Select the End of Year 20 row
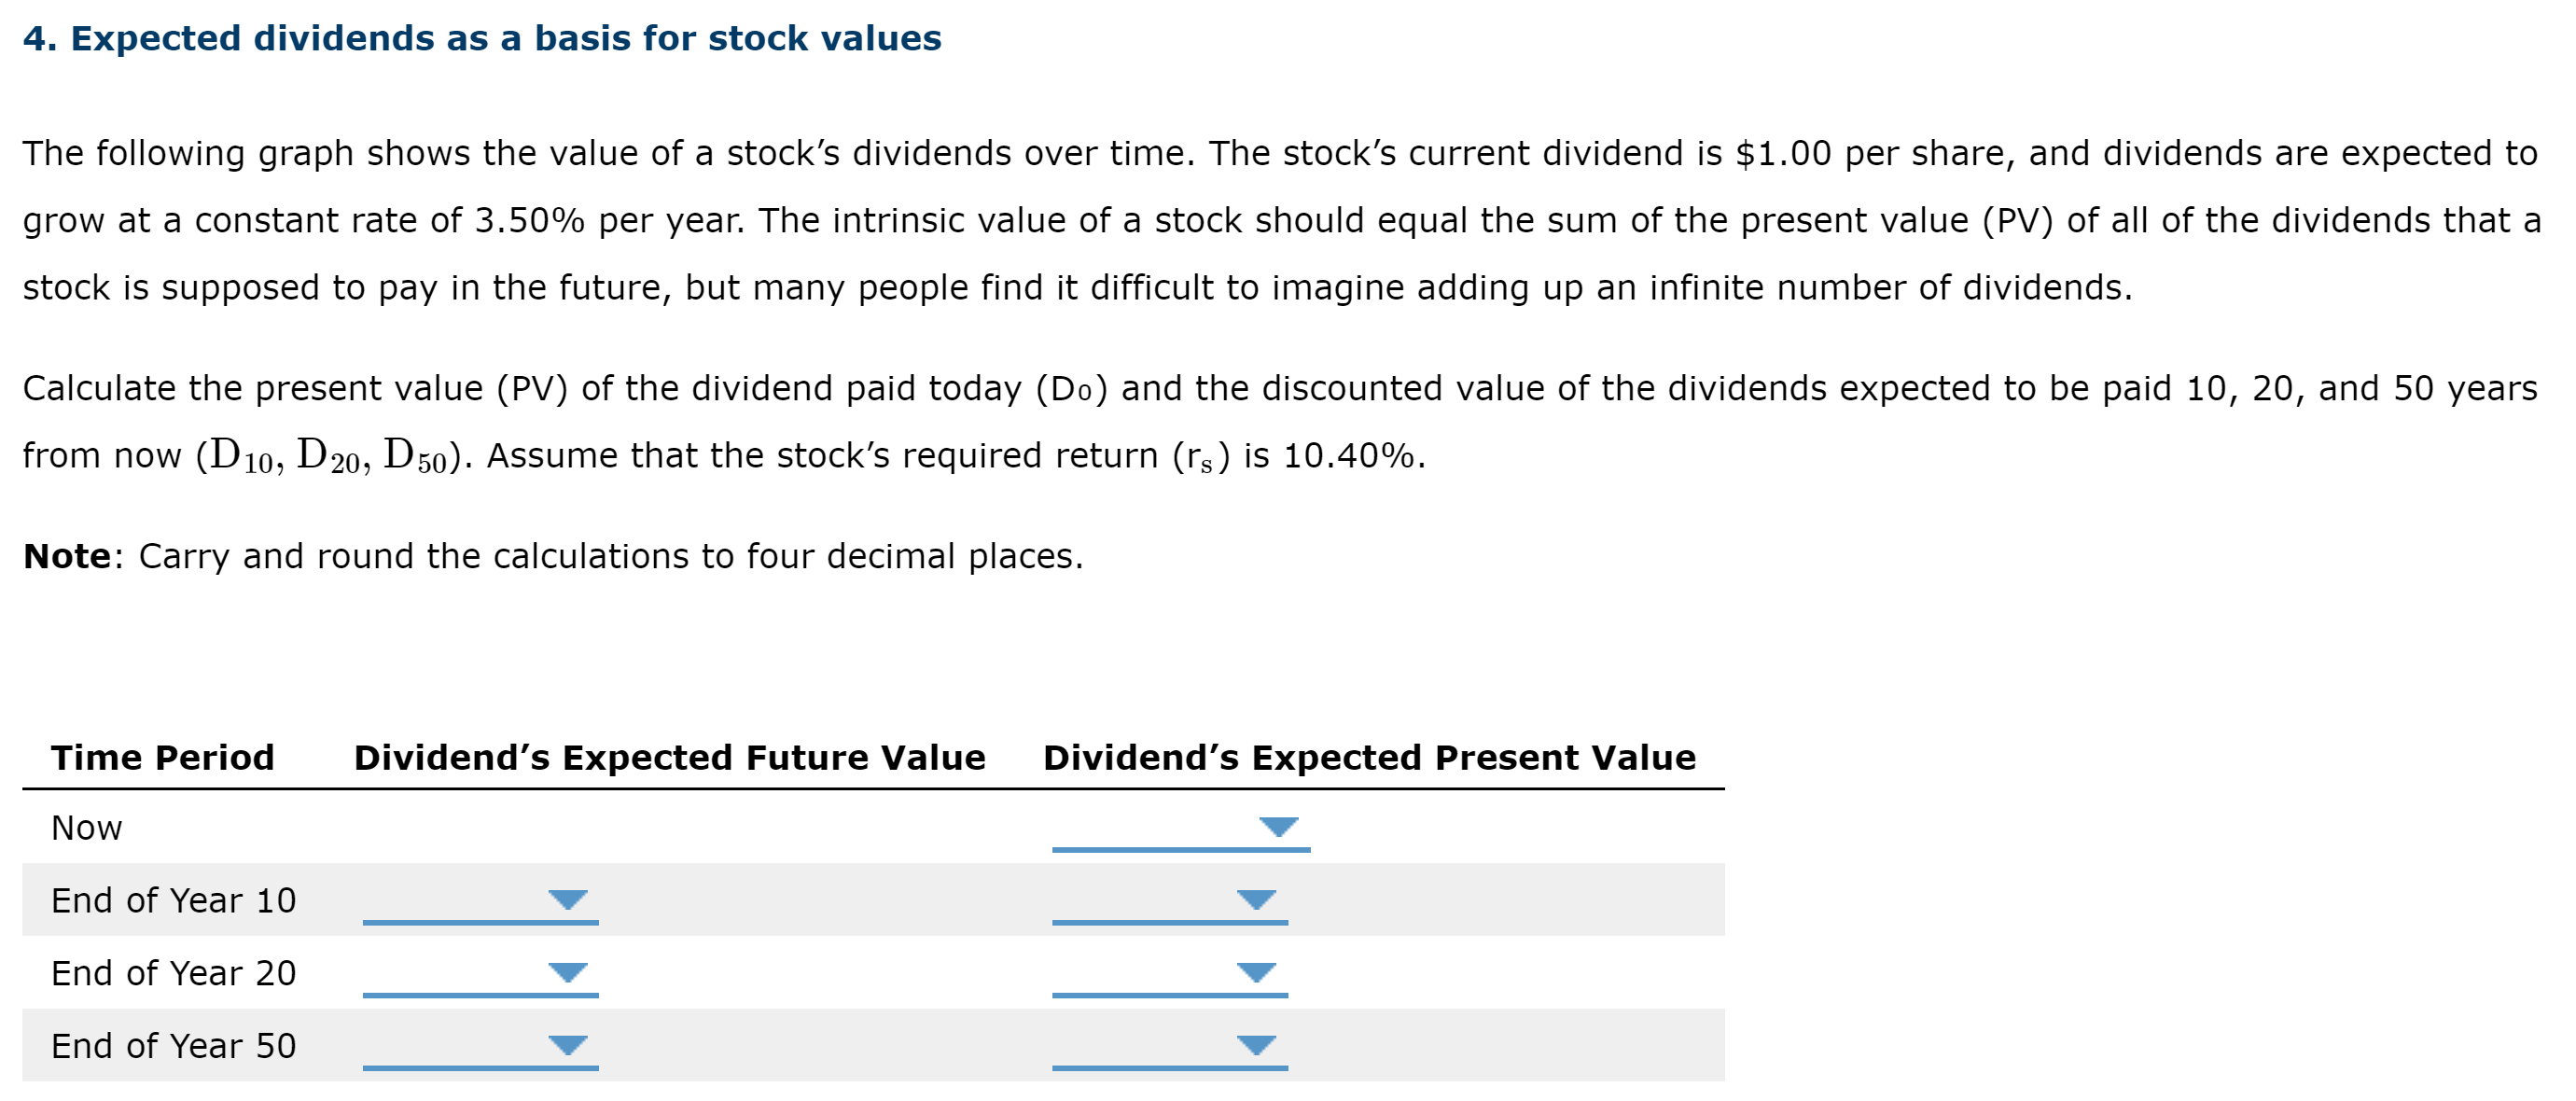The height and width of the screenshot is (1101, 2576). point(174,973)
